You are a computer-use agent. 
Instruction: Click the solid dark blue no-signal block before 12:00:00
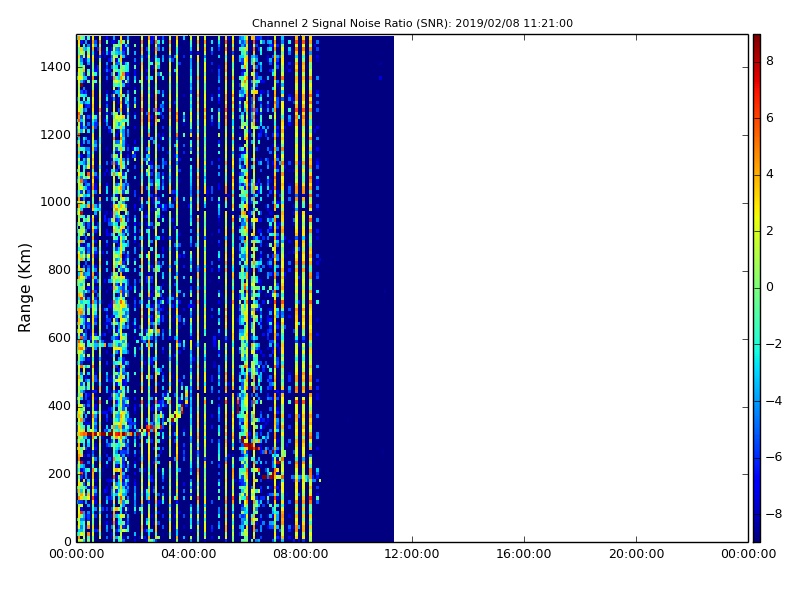357,288
